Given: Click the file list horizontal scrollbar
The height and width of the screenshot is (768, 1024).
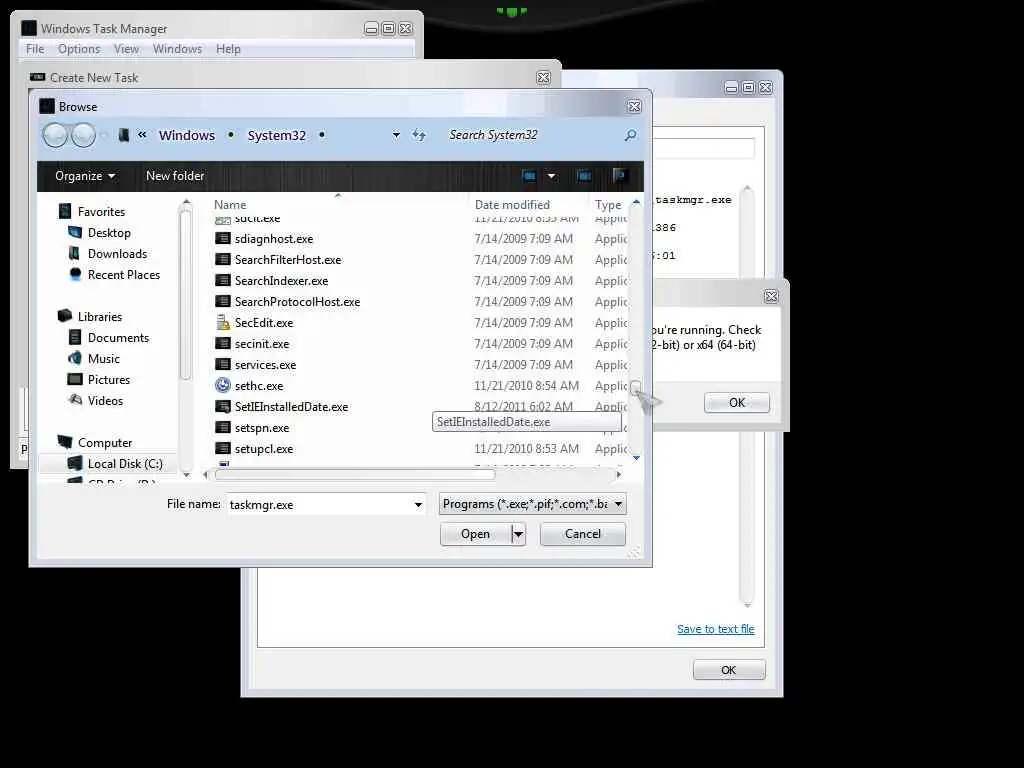Looking at the screenshot, I should point(355,475).
